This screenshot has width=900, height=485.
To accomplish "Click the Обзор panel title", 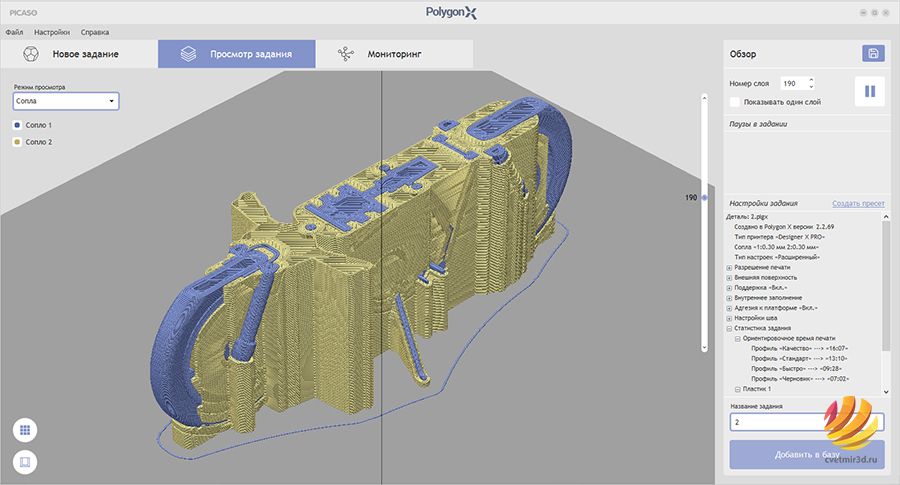I will pyautogui.click(x=743, y=54).
